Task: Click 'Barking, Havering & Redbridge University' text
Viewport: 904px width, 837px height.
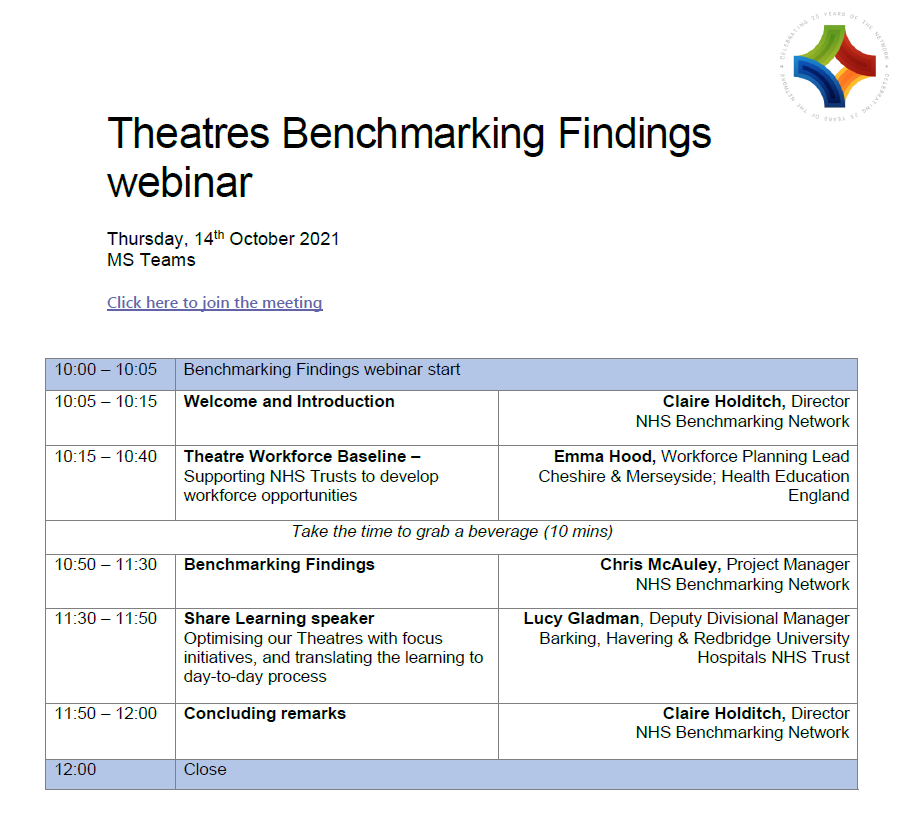Action: (x=694, y=639)
